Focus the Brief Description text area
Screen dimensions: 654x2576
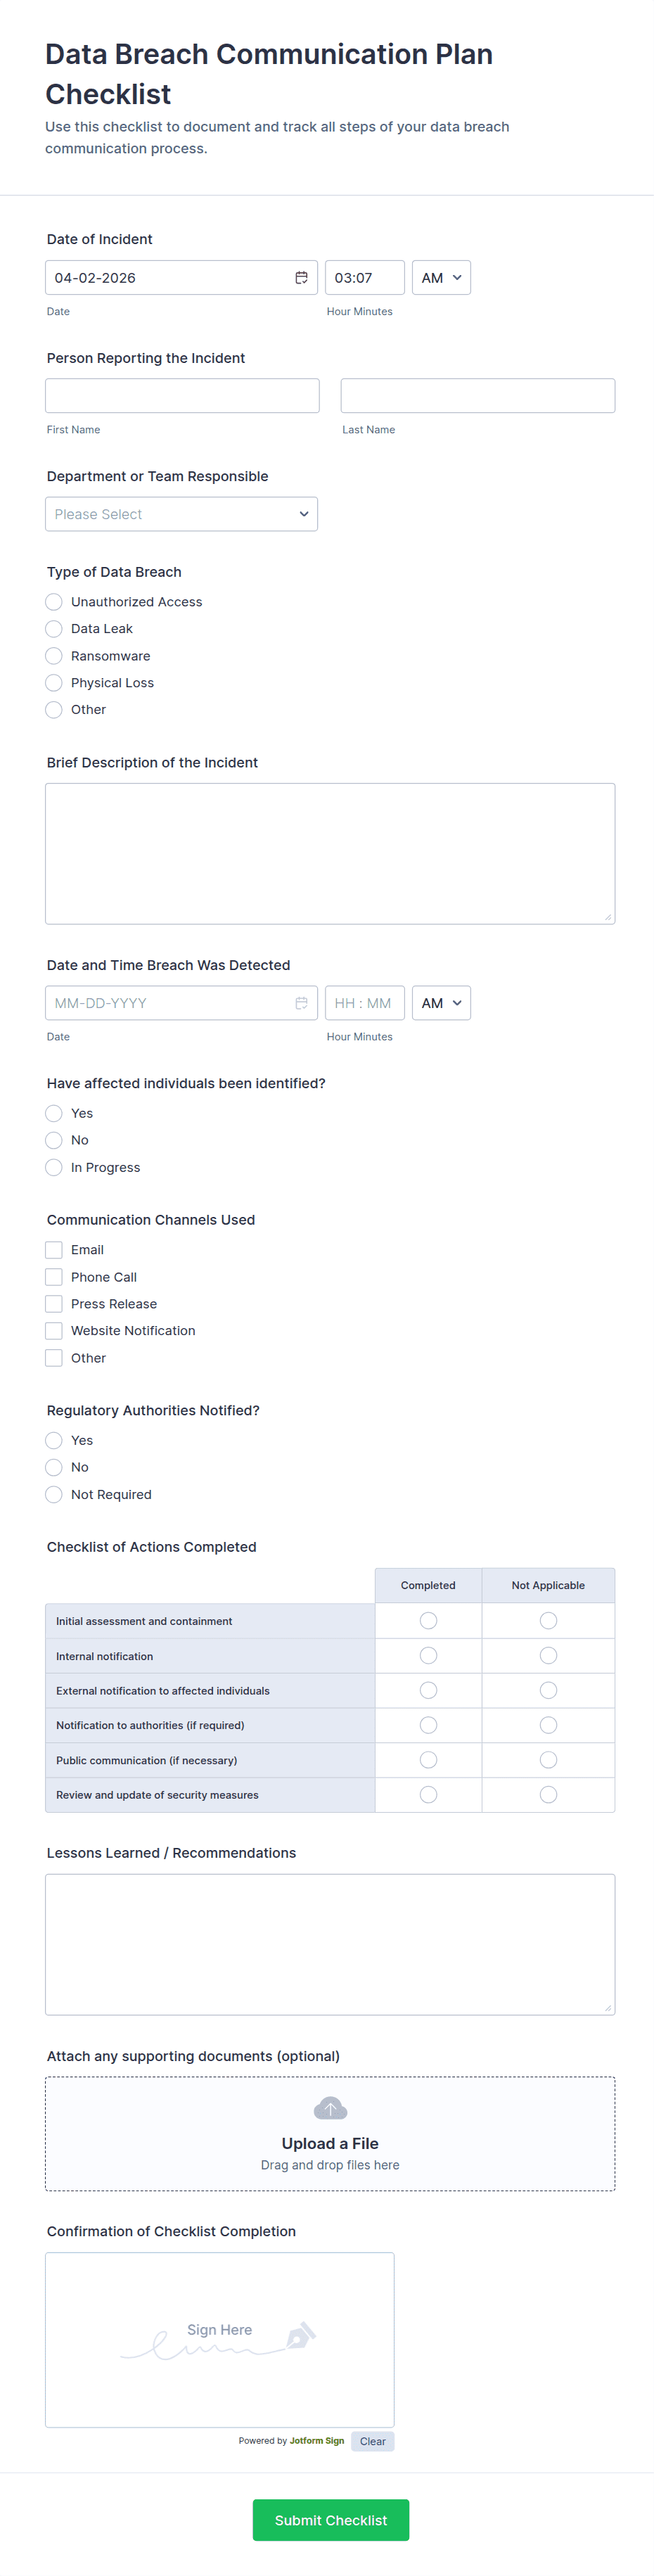coord(330,853)
